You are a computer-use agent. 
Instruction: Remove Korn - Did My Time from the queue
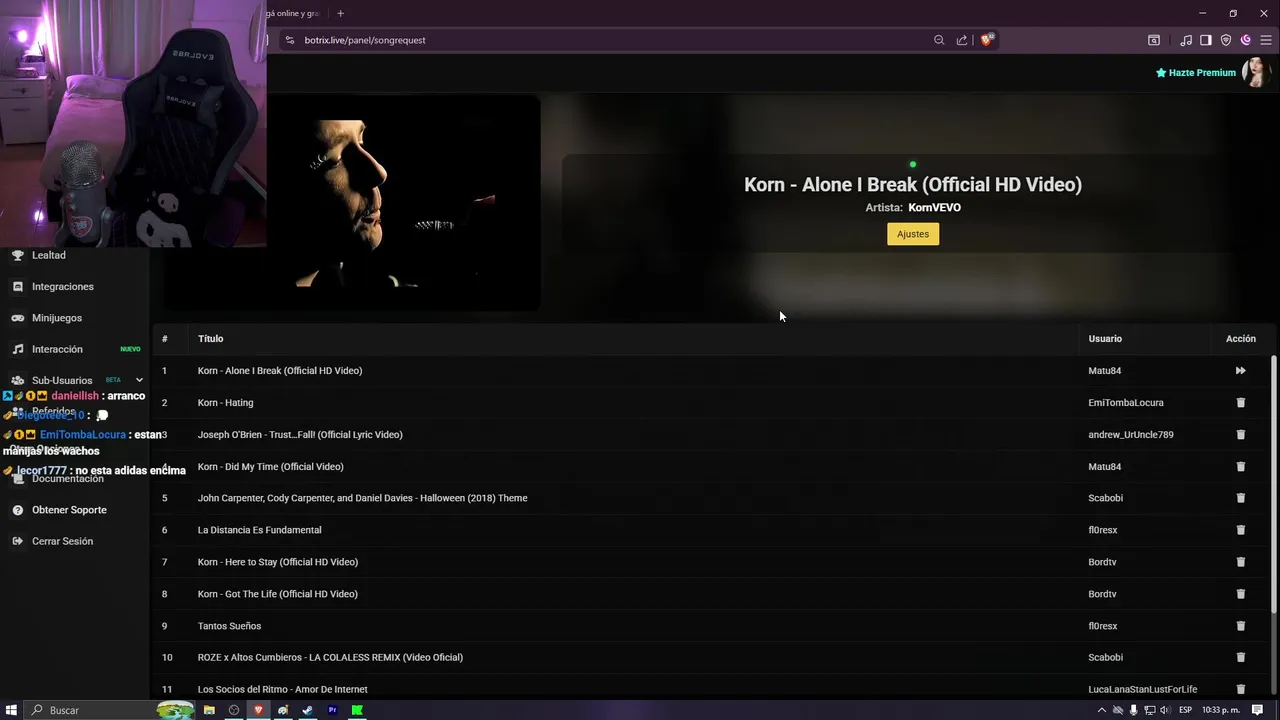(x=1241, y=467)
